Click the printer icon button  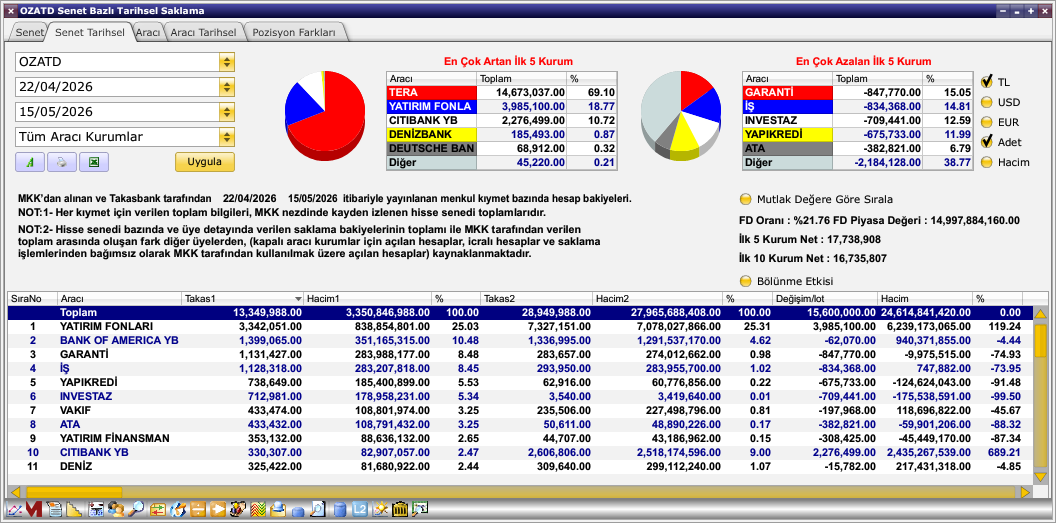point(61,162)
